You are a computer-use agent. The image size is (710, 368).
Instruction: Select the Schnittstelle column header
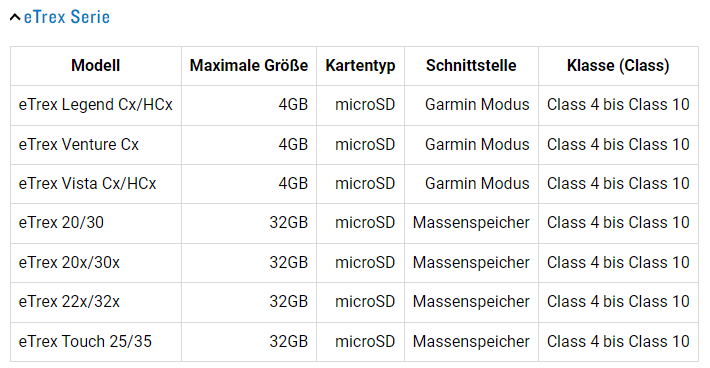471,66
